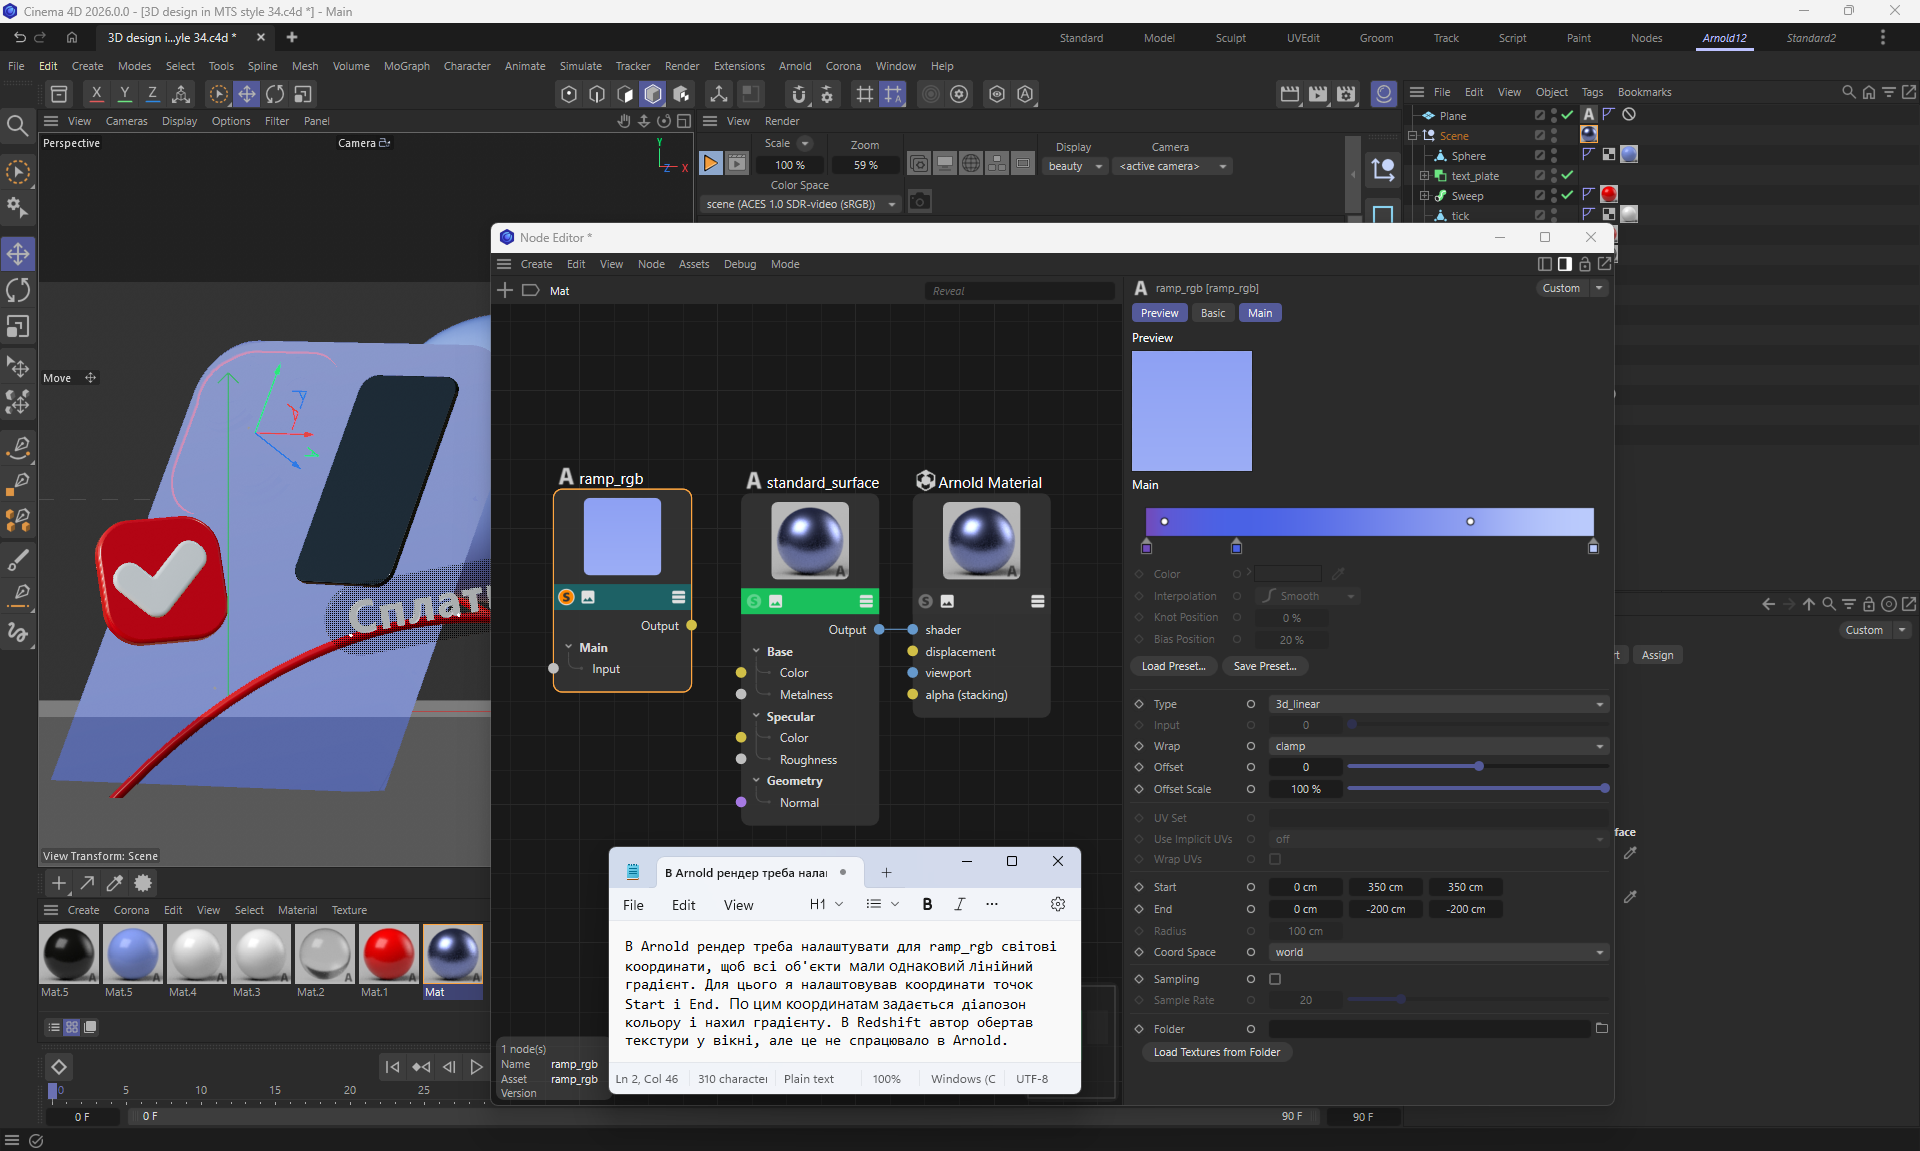Image resolution: width=1920 pixels, height=1151 pixels.
Task: Switch to the Basic tab
Action: pos(1212,313)
